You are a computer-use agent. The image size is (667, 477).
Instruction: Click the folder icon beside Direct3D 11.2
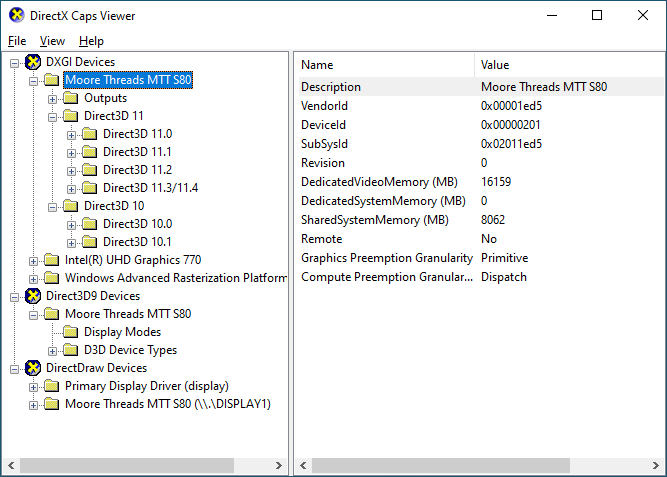pos(90,170)
